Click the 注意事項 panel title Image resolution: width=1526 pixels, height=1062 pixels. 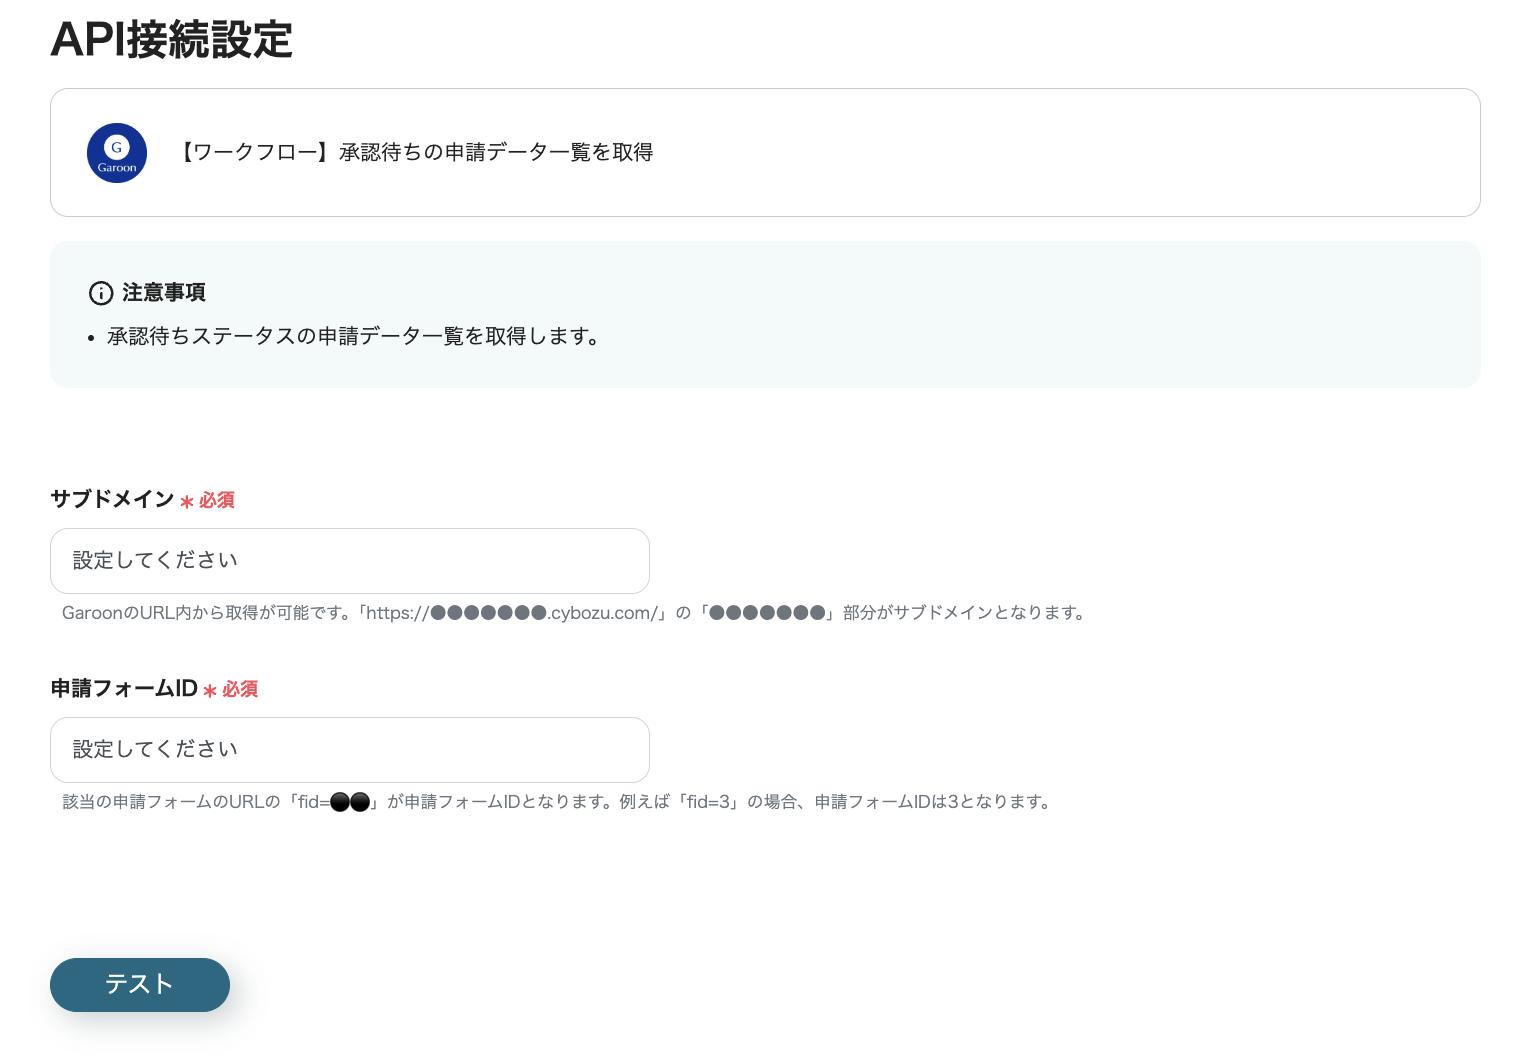pos(163,293)
